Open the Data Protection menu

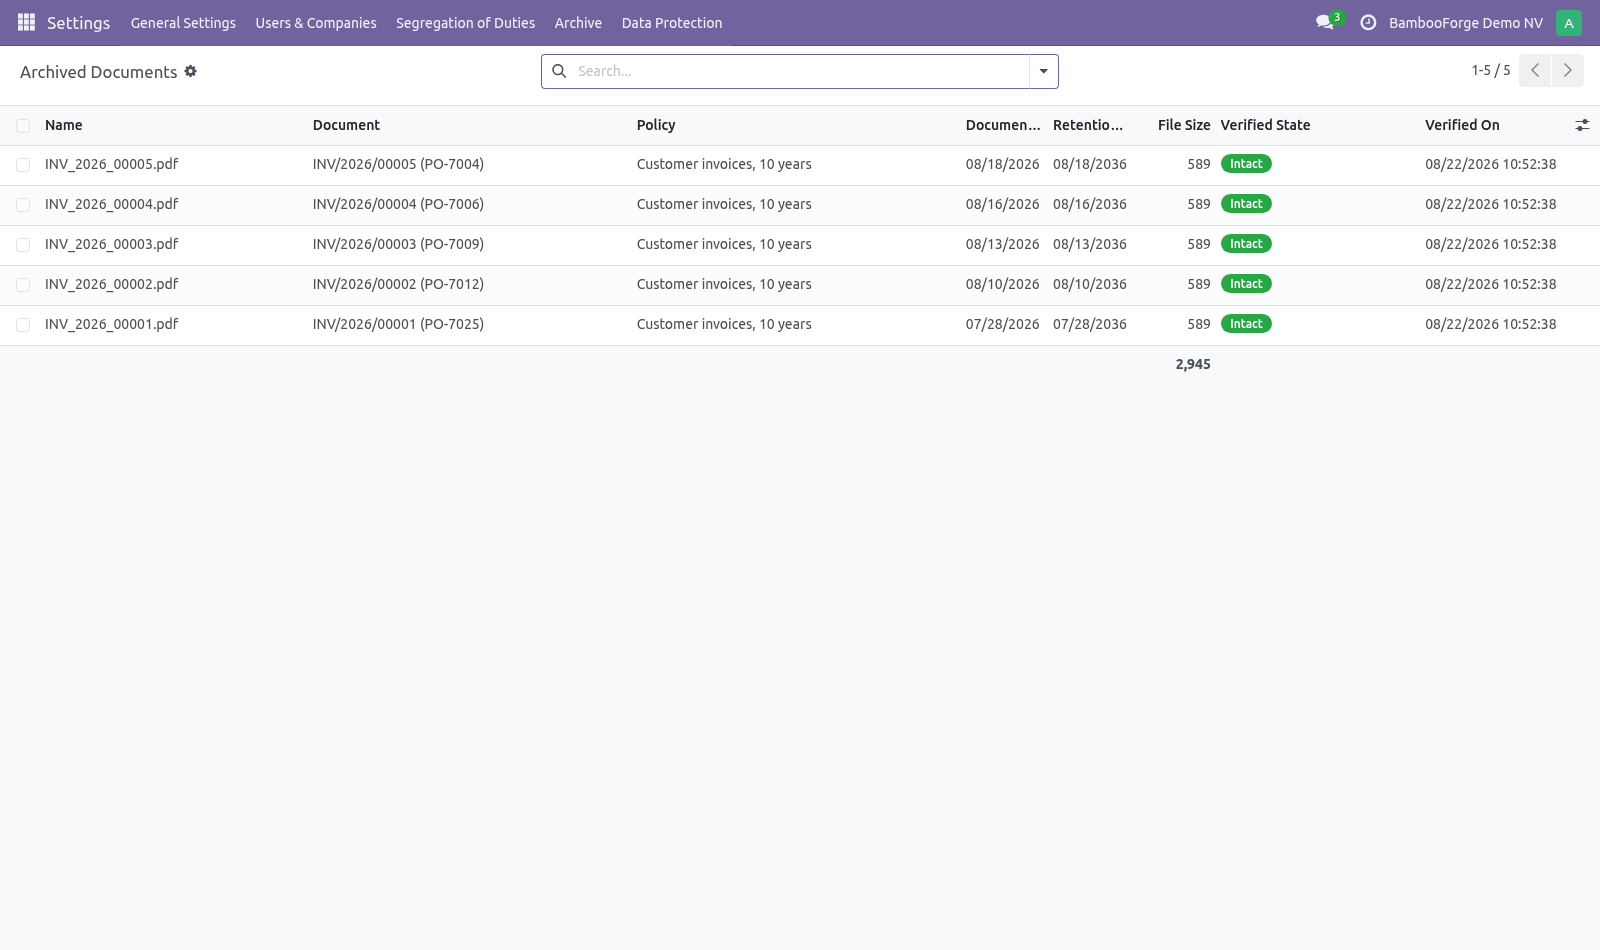click(672, 22)
